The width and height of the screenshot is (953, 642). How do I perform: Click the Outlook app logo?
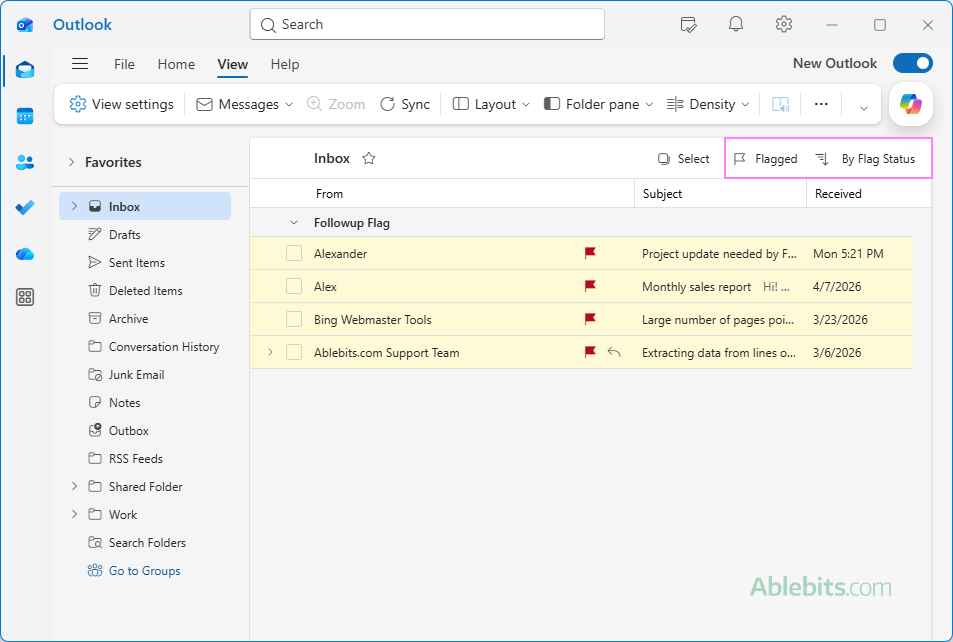25,25
